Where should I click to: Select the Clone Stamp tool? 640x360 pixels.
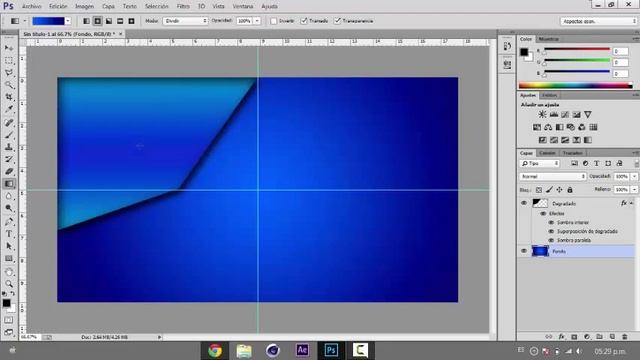click(x=9, y=147)
